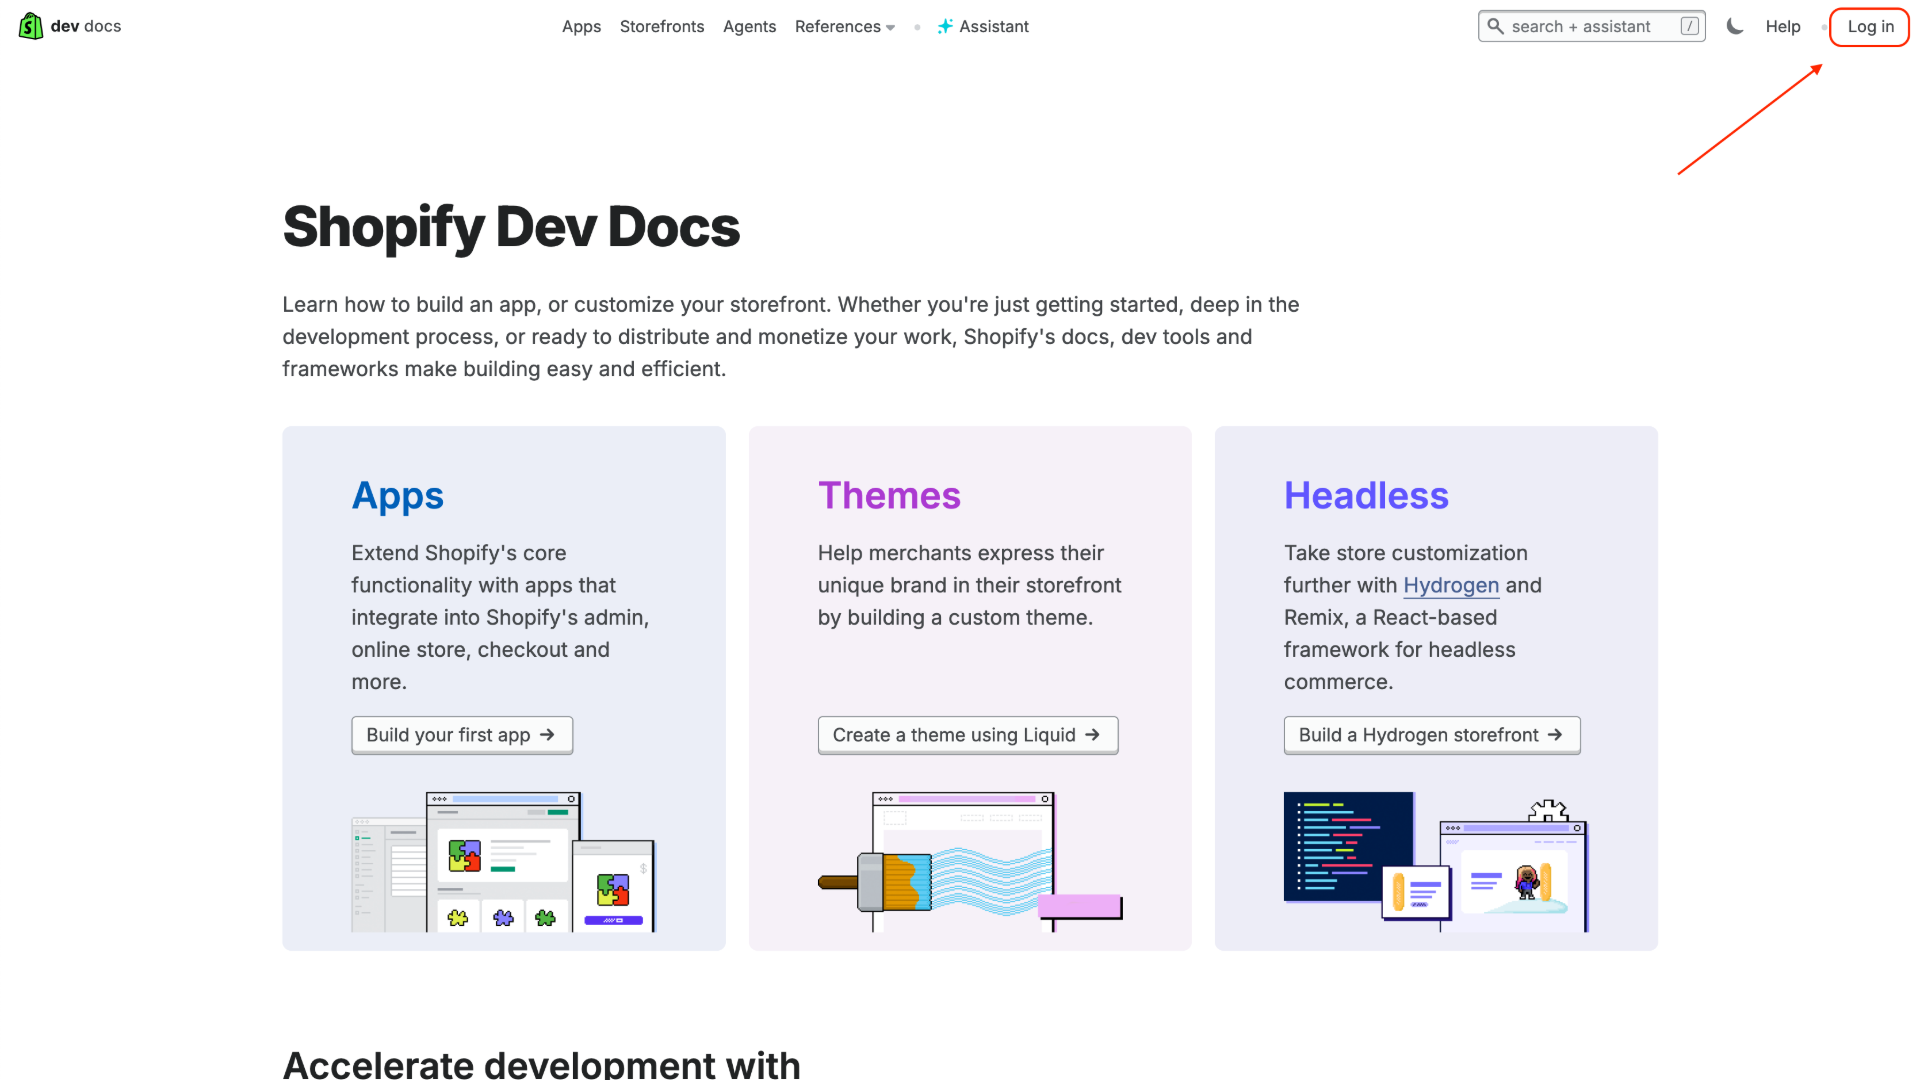This screenshot has height=1080, width=1920.
Task: Focus the search + assistant field
Action: coord(1591,26)
